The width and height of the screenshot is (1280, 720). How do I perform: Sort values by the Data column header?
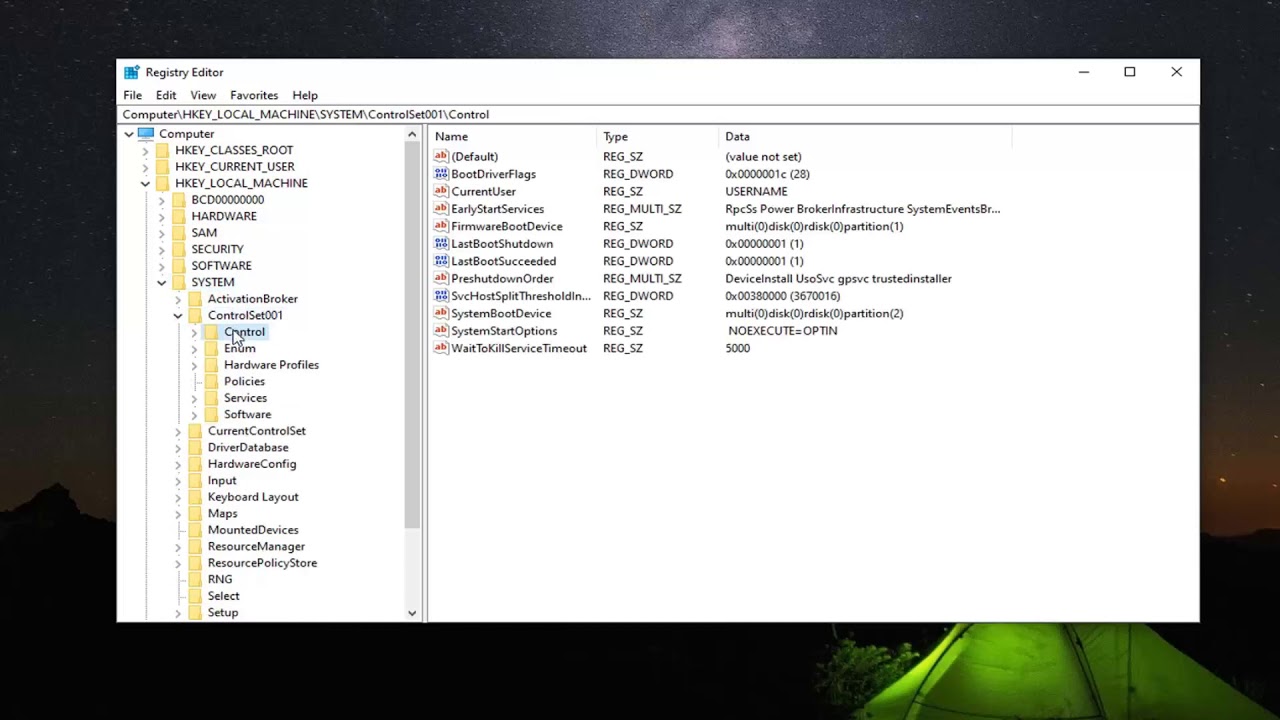tap(866, 136)
